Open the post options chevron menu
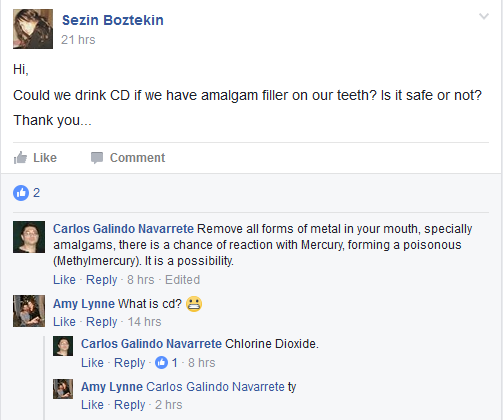This screenshot has width=503, height=420. [484, 16]
